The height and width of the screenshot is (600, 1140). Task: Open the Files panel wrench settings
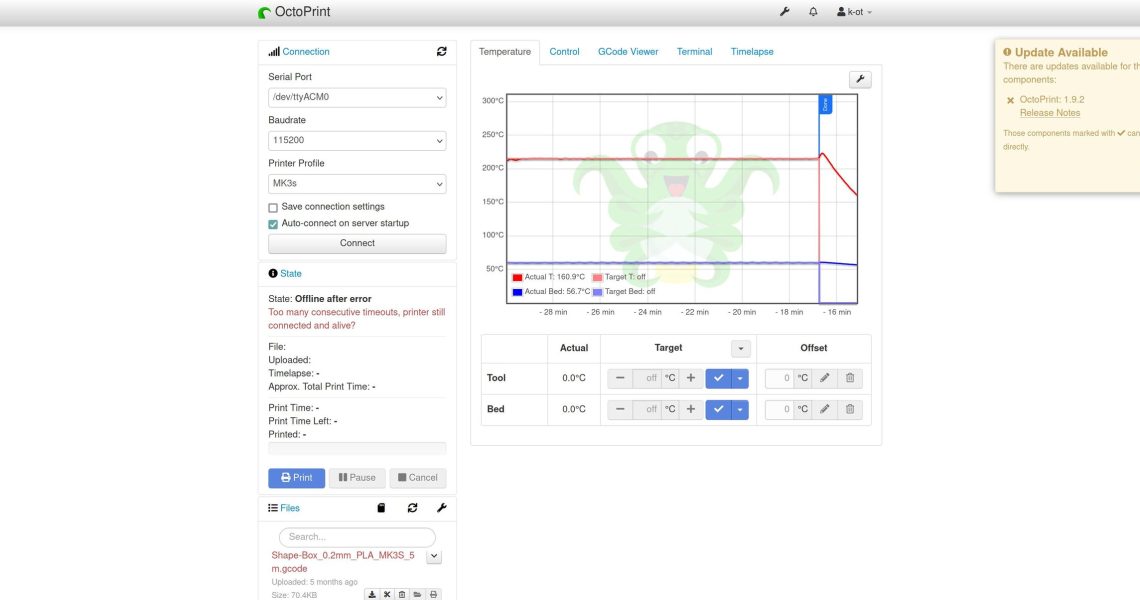[x=441, y=508]
